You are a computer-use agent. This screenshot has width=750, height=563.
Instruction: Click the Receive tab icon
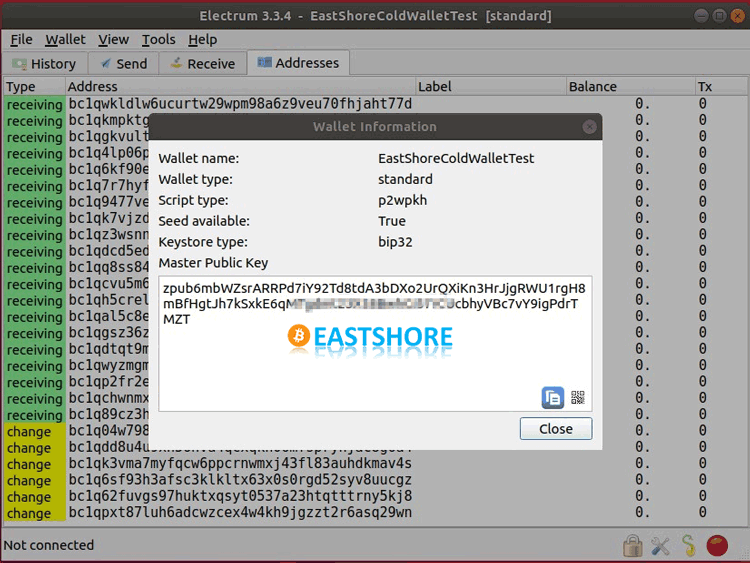176,62
